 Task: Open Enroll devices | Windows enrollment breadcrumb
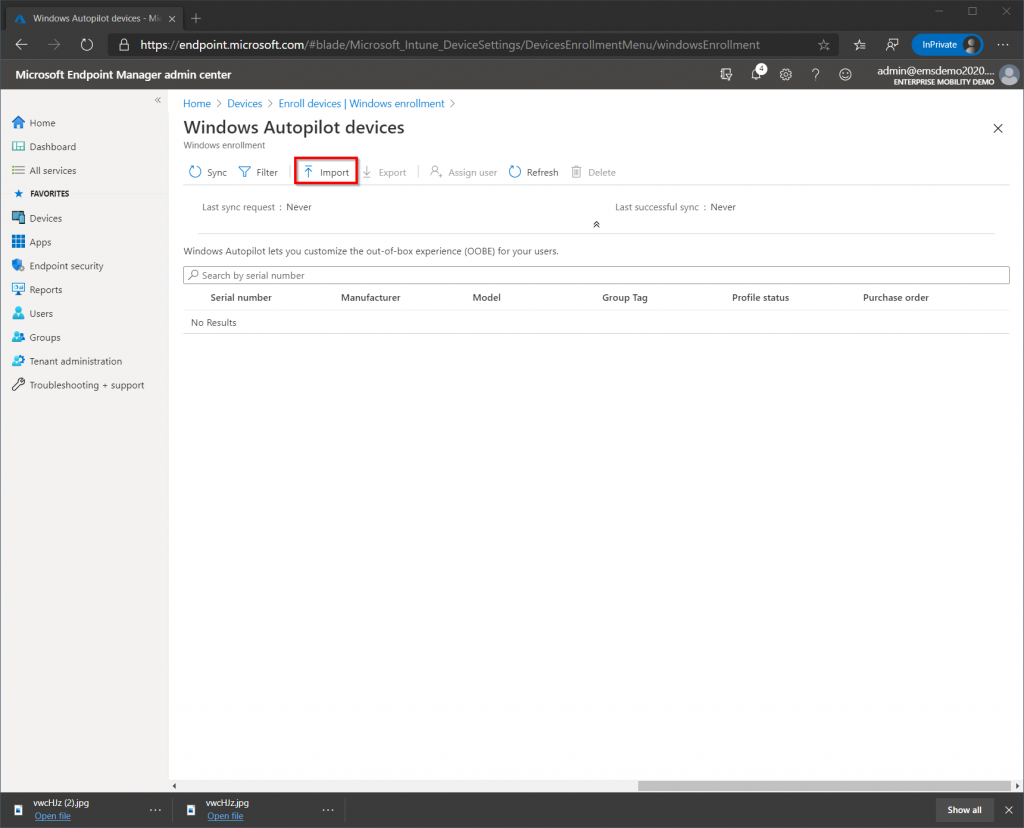361,104
